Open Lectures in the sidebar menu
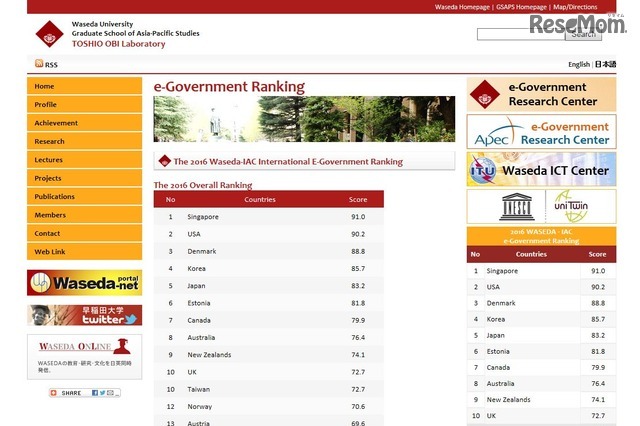The image size is (640, 426). (x=84, y=160)
